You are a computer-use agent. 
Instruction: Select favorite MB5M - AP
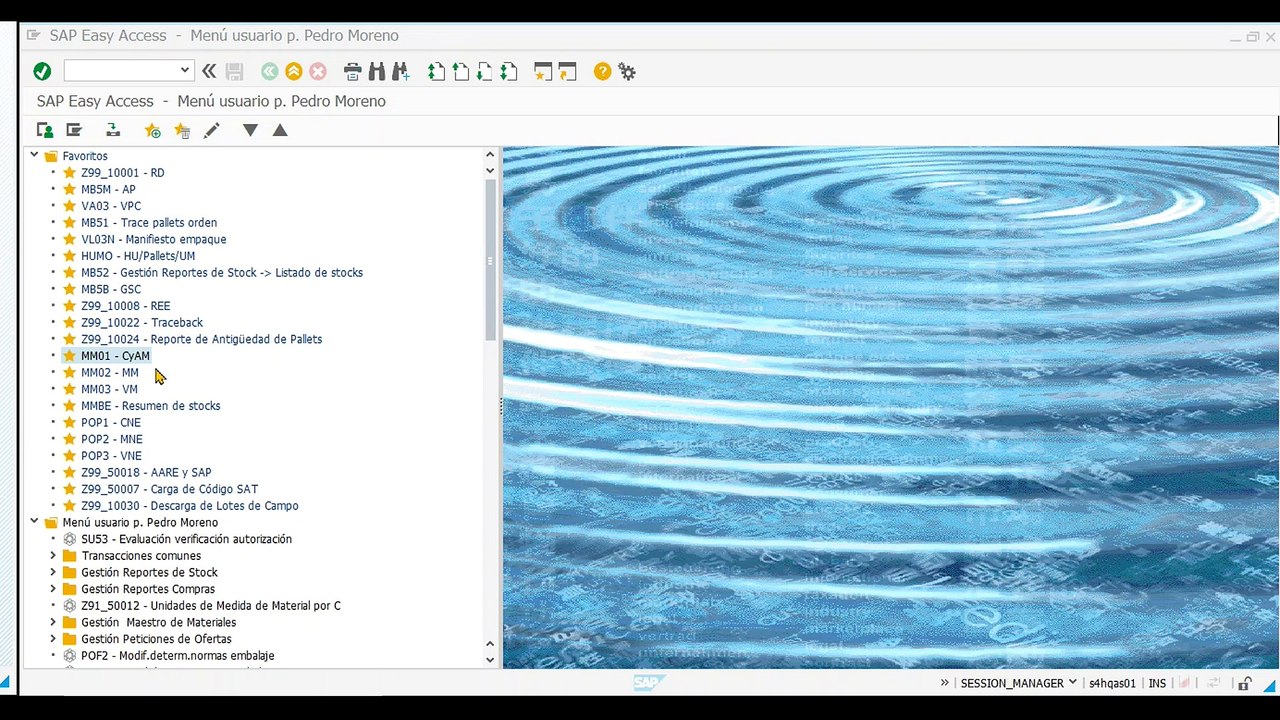108,189
